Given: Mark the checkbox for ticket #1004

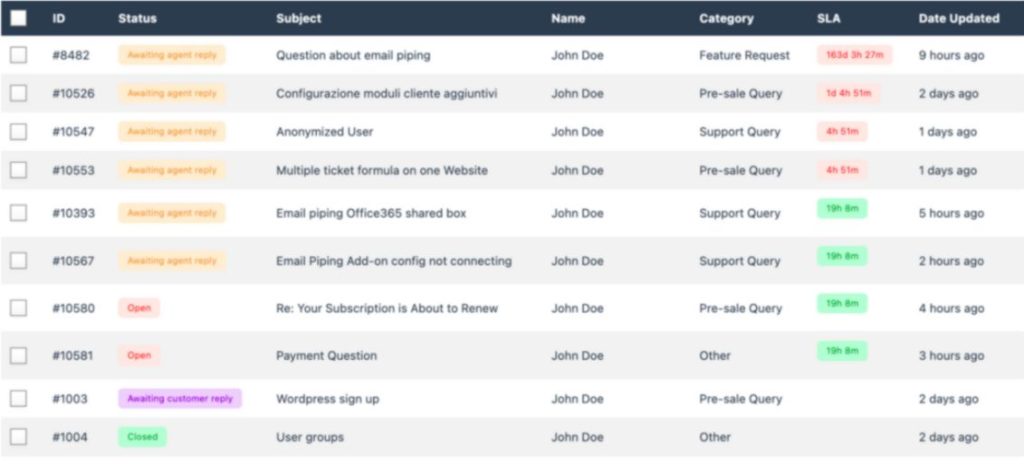Looking at the screenshot, I should click(18, 437).
